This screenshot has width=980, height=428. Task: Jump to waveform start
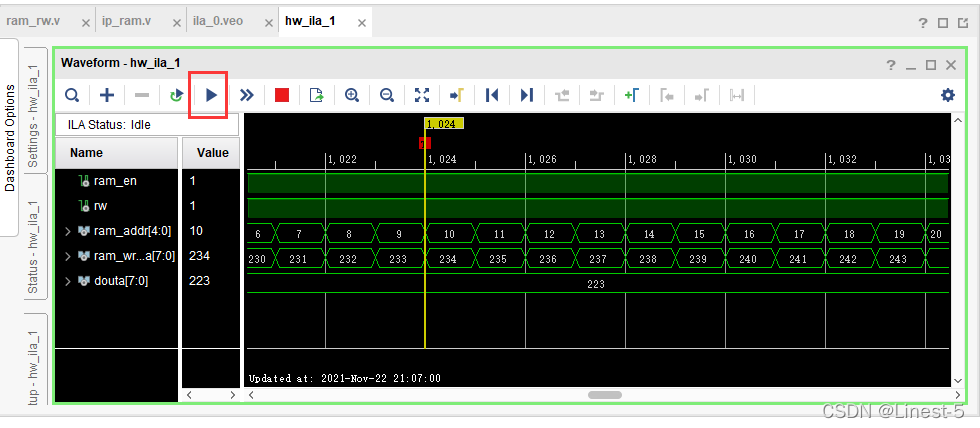click(x=492, y=95)
